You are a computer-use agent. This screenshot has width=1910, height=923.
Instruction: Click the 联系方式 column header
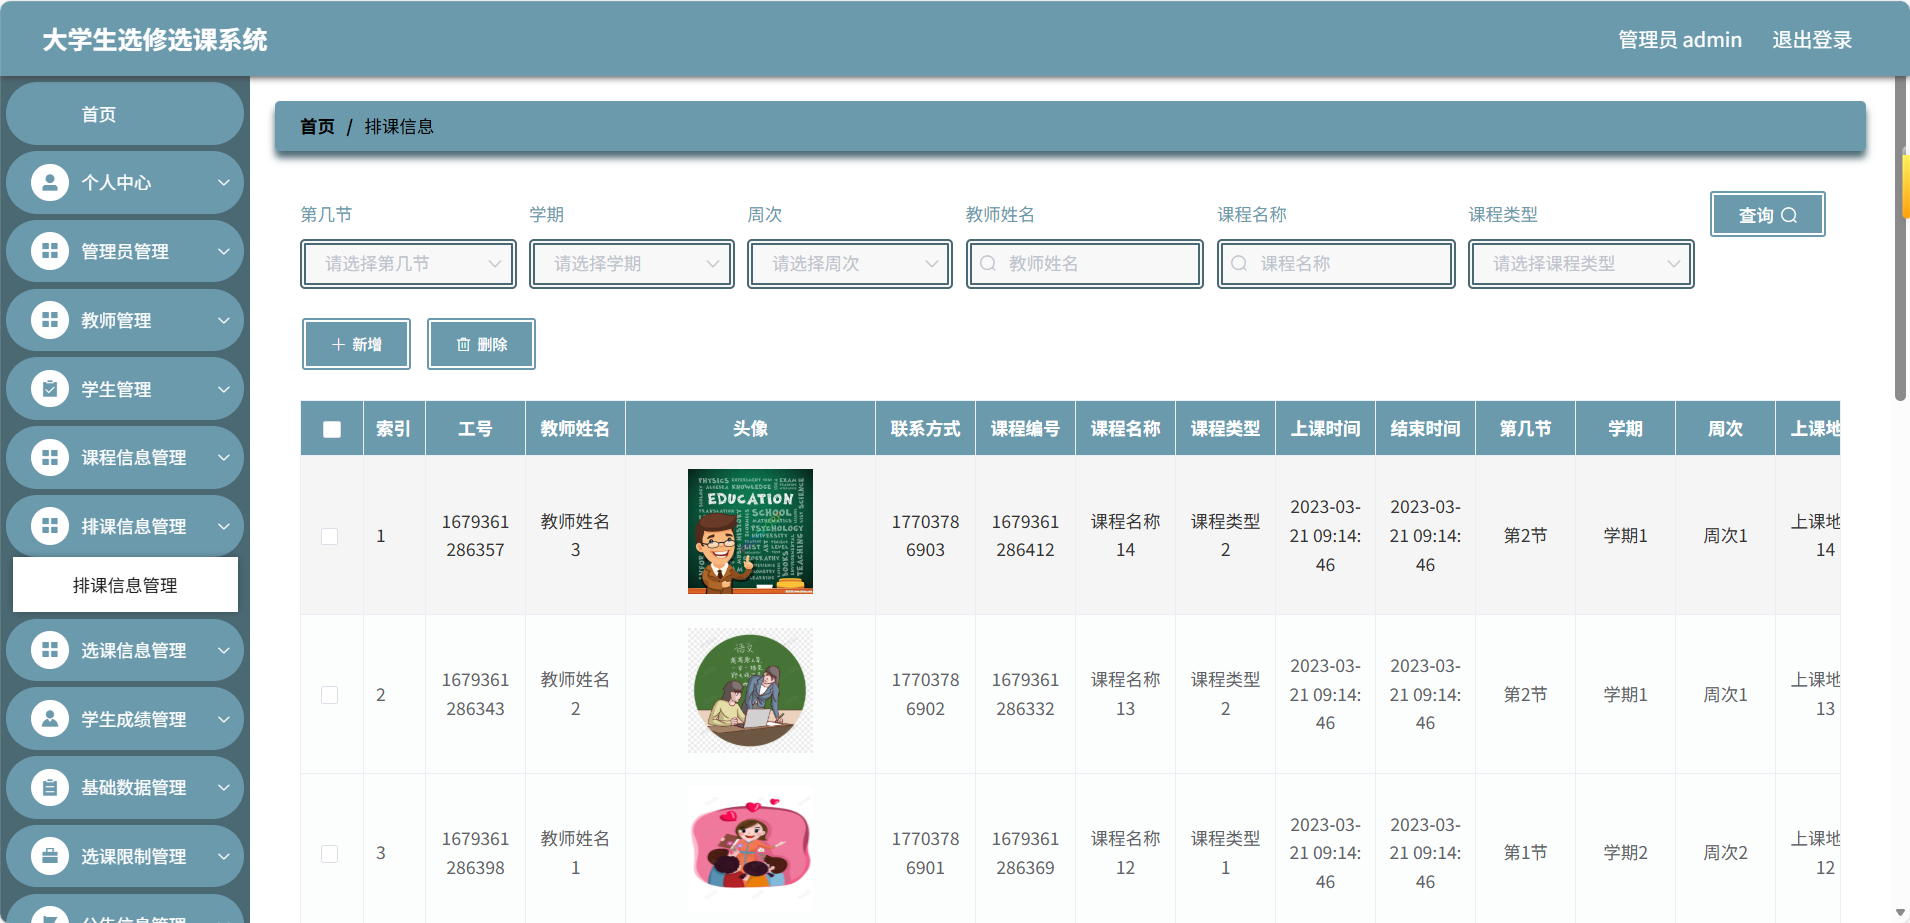click(x=925, y=429)
